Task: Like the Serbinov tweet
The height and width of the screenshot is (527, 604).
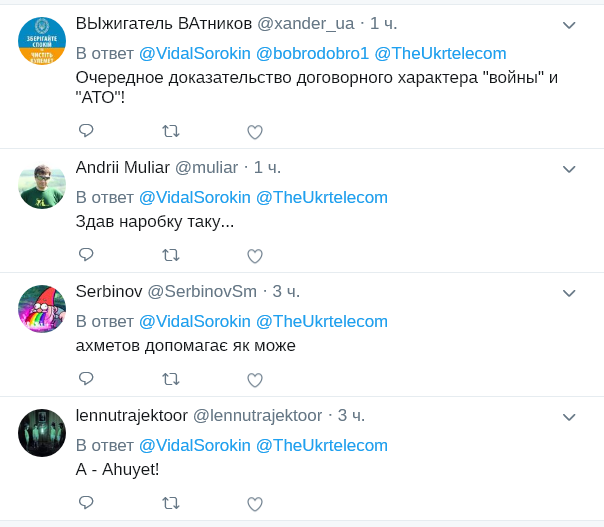Action: coord(254,380)
